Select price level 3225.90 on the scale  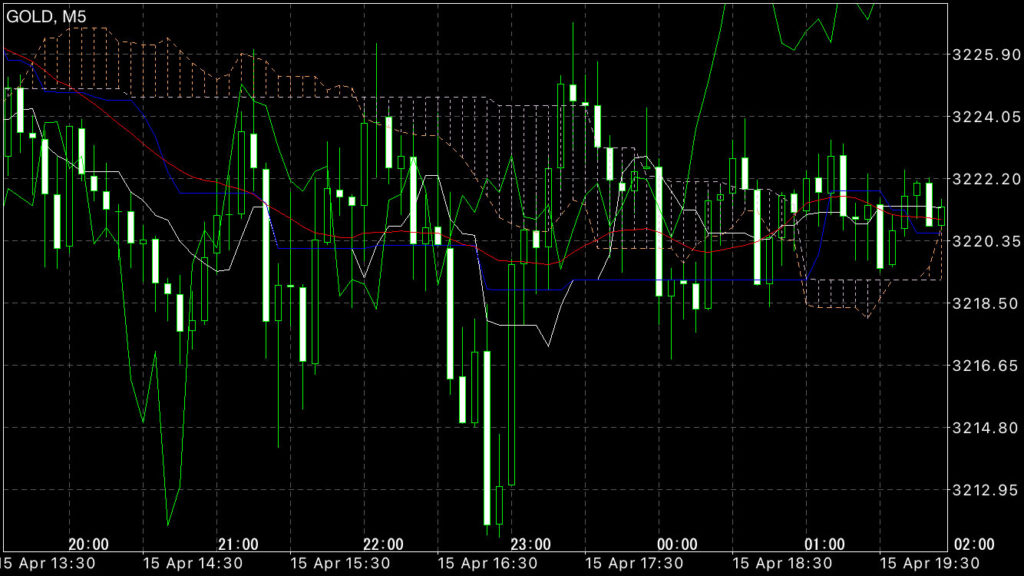coord(986,55)
